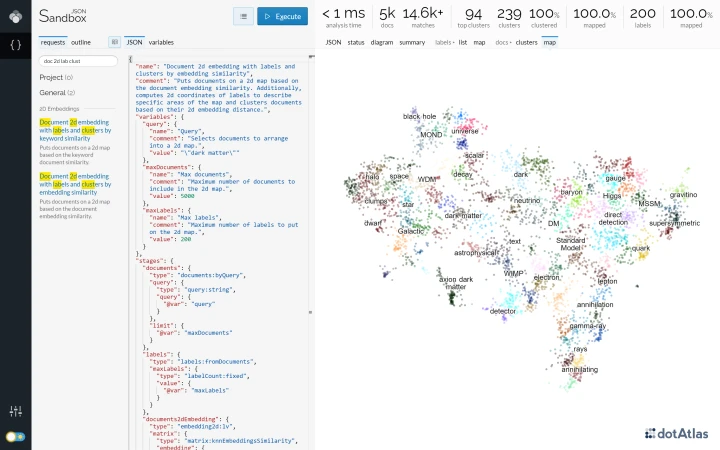Open the docs clusters view

tap(526, 42)
